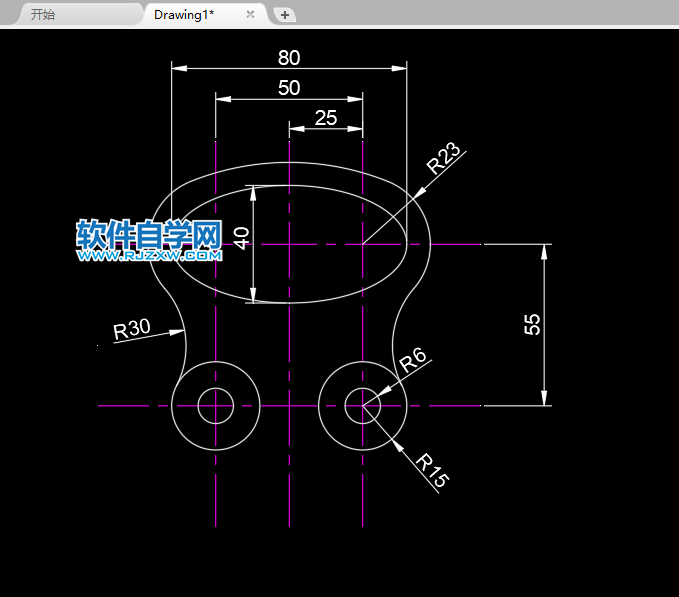Select the R30 radius annotation
This screenshot has height=597, width=679.
[x=131, y=329]
